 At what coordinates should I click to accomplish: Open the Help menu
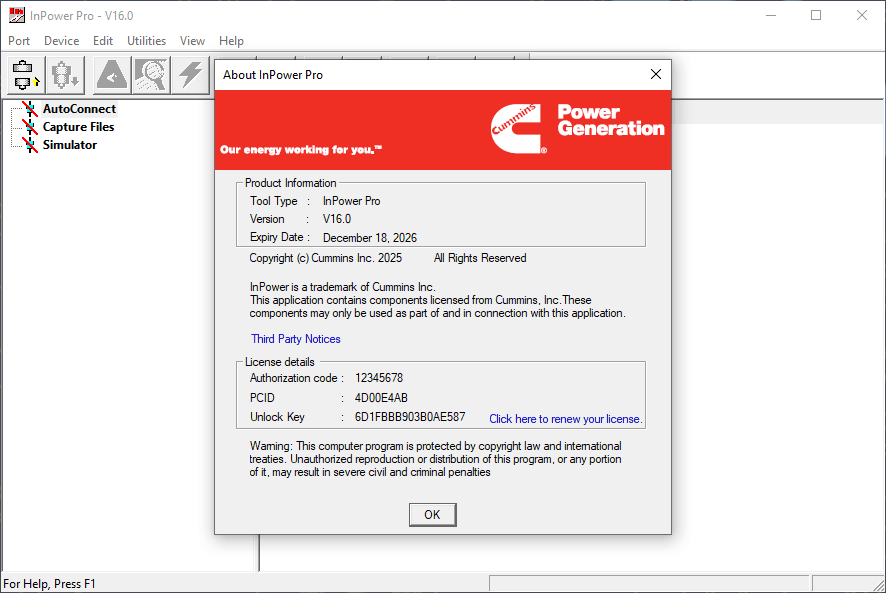tap(231, 41)
